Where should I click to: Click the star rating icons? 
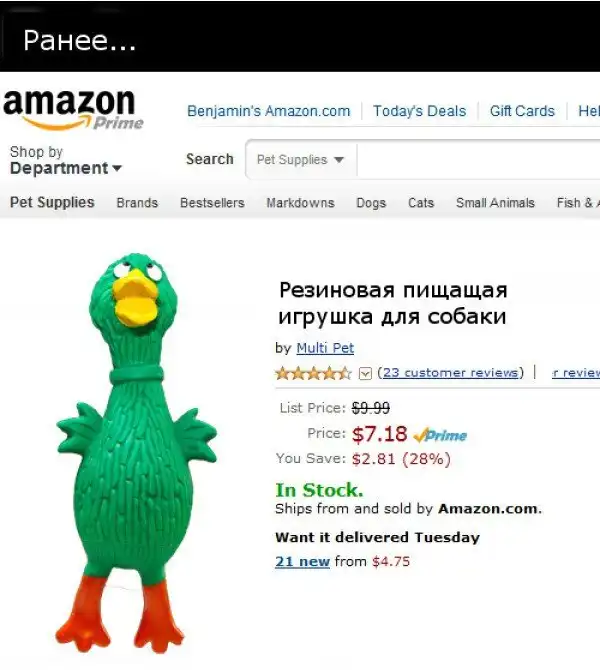(313, 373)
